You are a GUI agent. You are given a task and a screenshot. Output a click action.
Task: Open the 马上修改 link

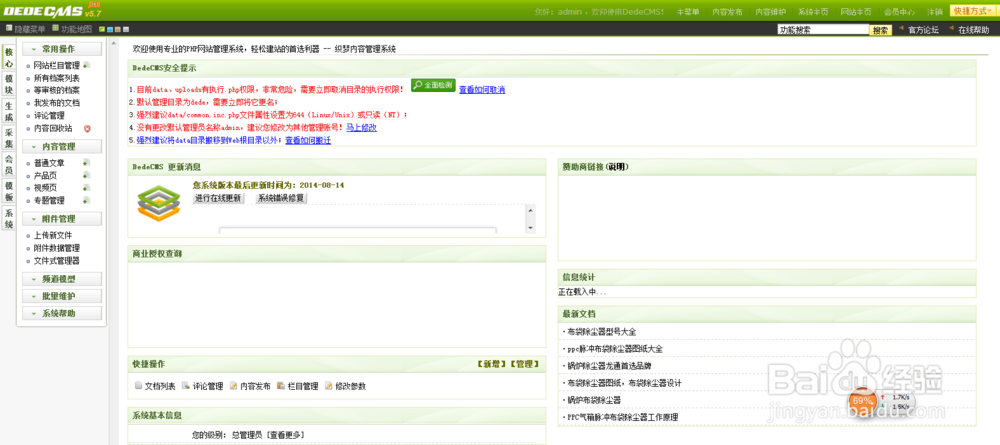pyautogui.click(x=361, y=128)
